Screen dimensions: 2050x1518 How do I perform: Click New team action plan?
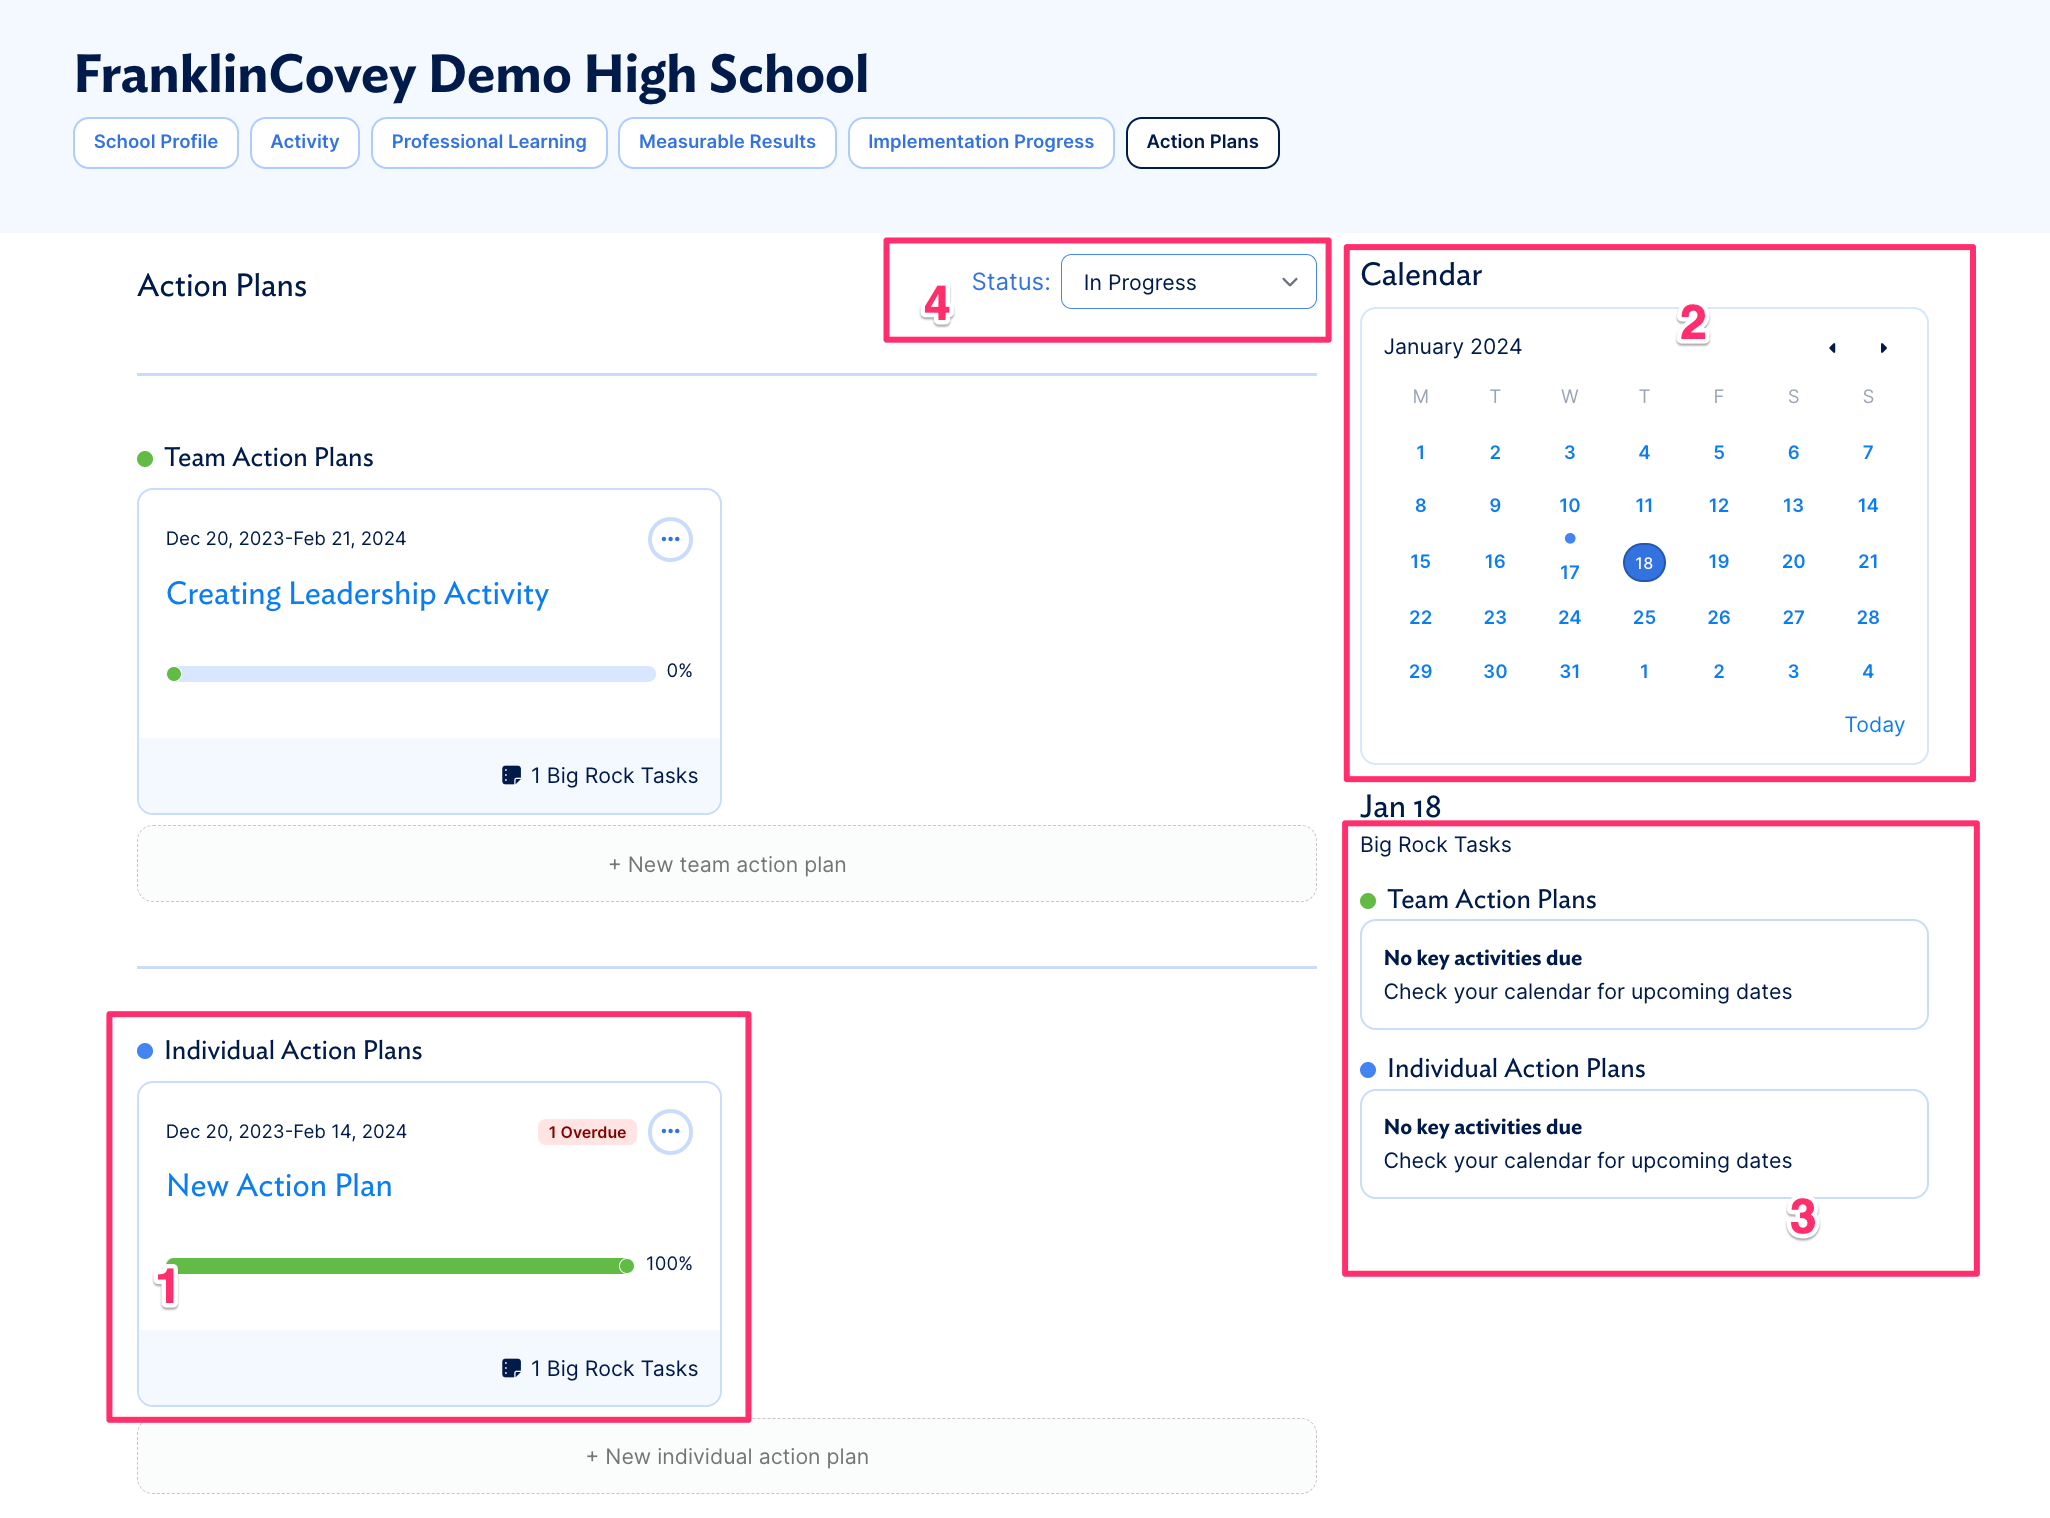coord(726,863)
